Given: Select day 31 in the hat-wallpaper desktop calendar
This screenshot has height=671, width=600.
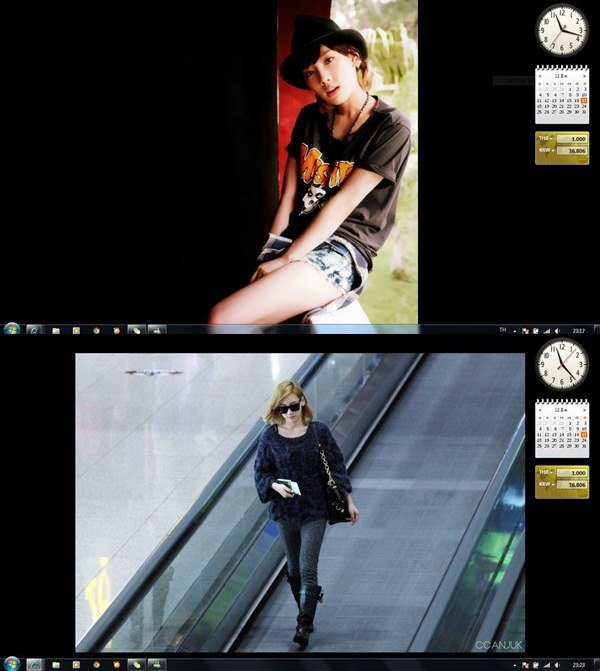Looking at the screenshot, I should (x=584, y=112).
